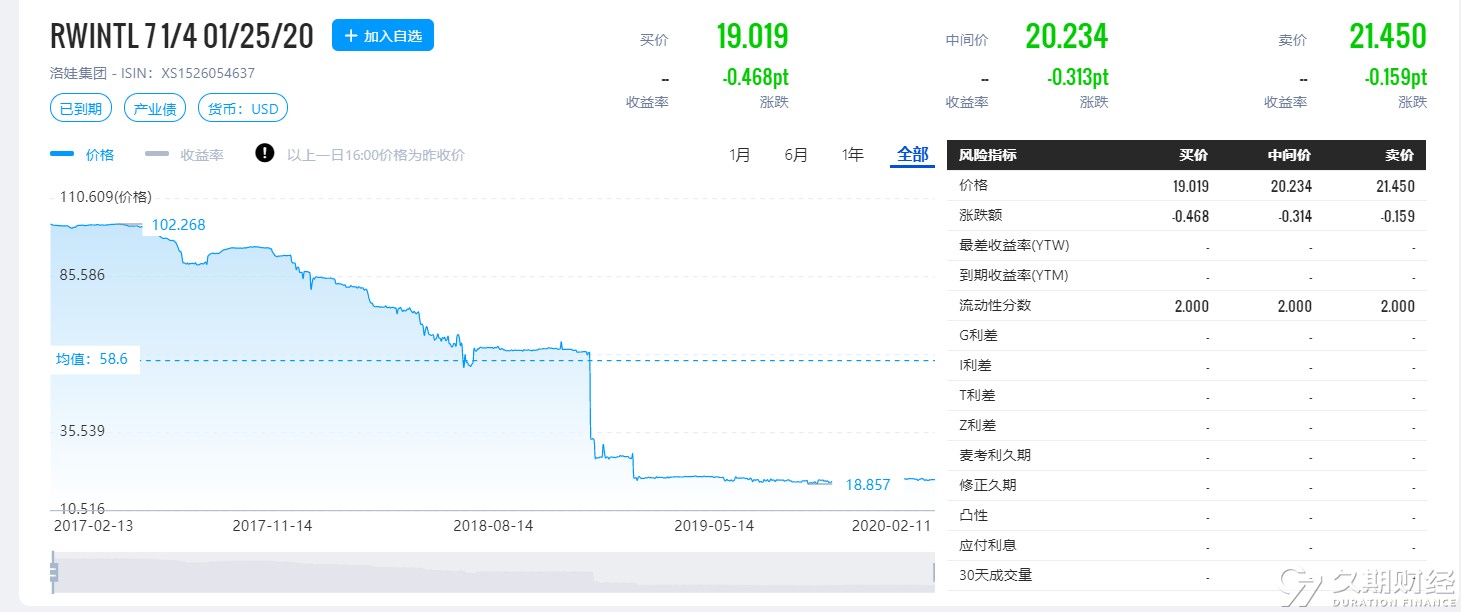Click the -0.468pt change value
The image size is (1461, 612).
[755, 77]
